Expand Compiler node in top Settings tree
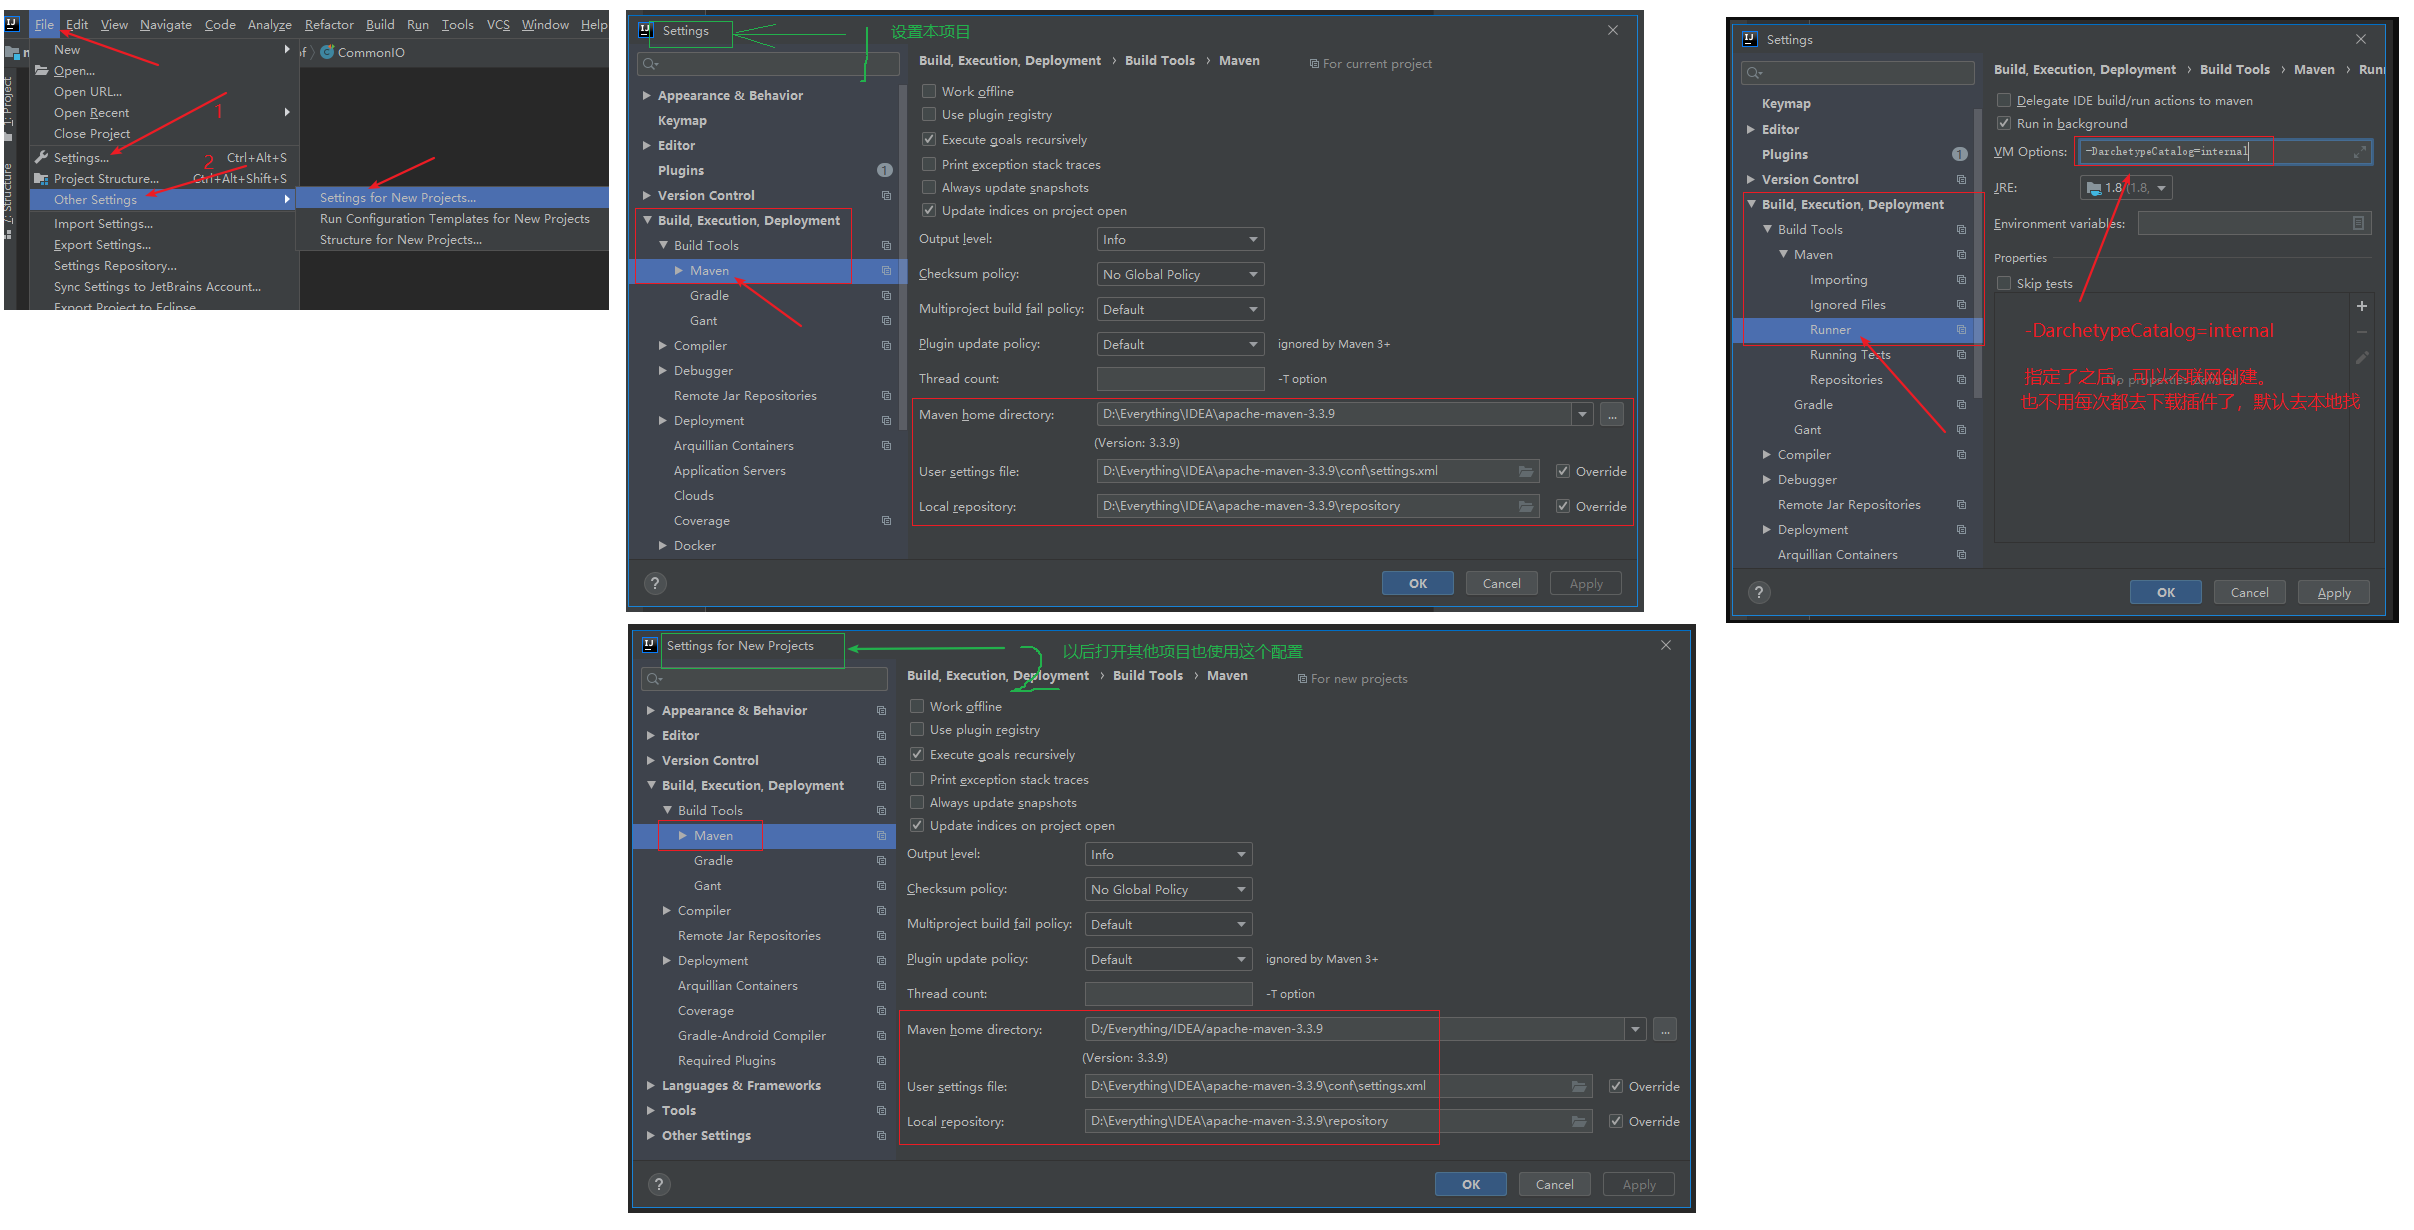 663,345
